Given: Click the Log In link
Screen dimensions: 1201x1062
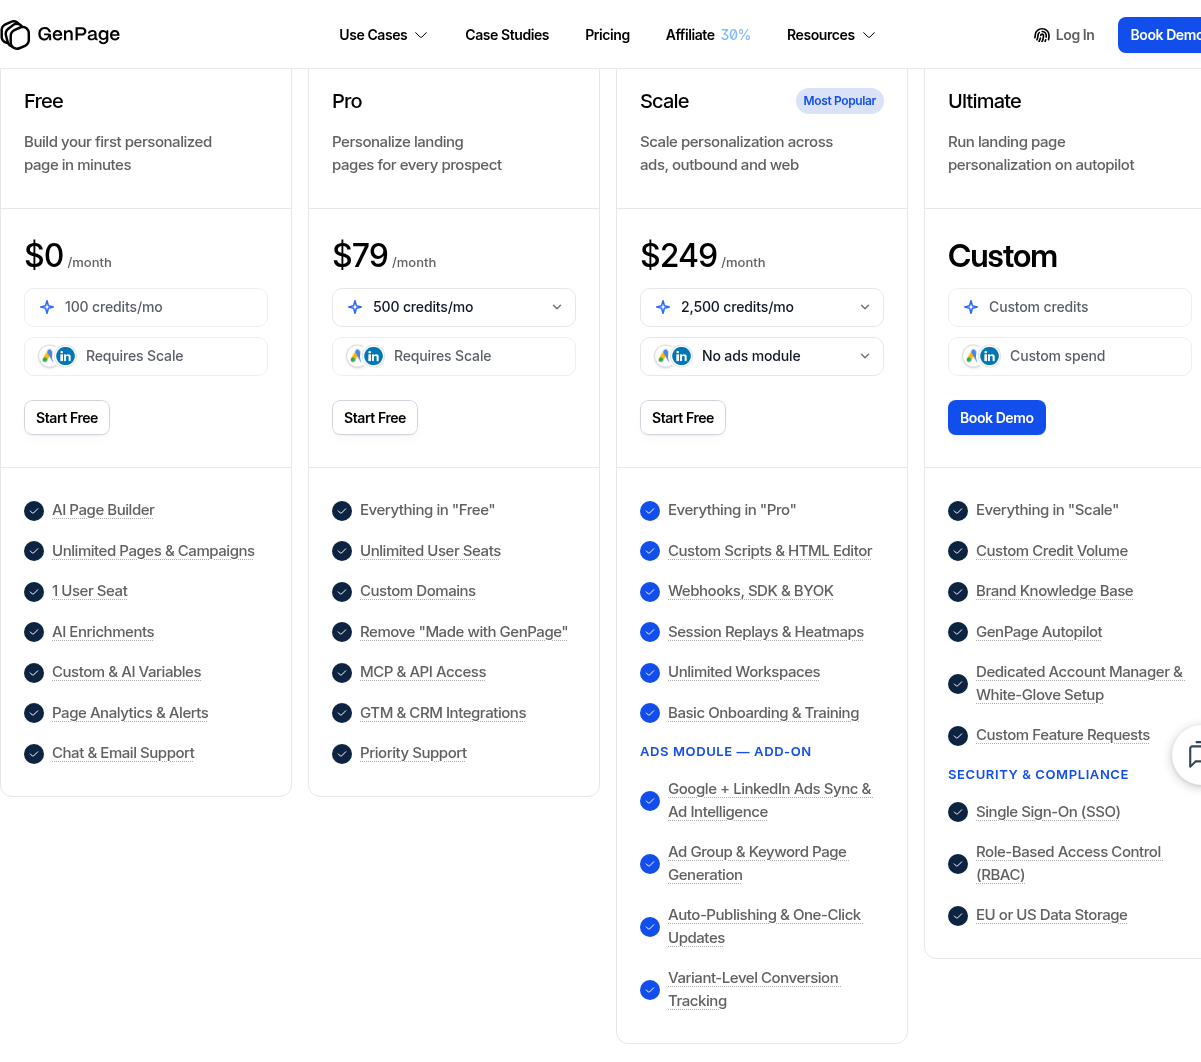Looking at the screenshot, I should [x=1064, y=35].
